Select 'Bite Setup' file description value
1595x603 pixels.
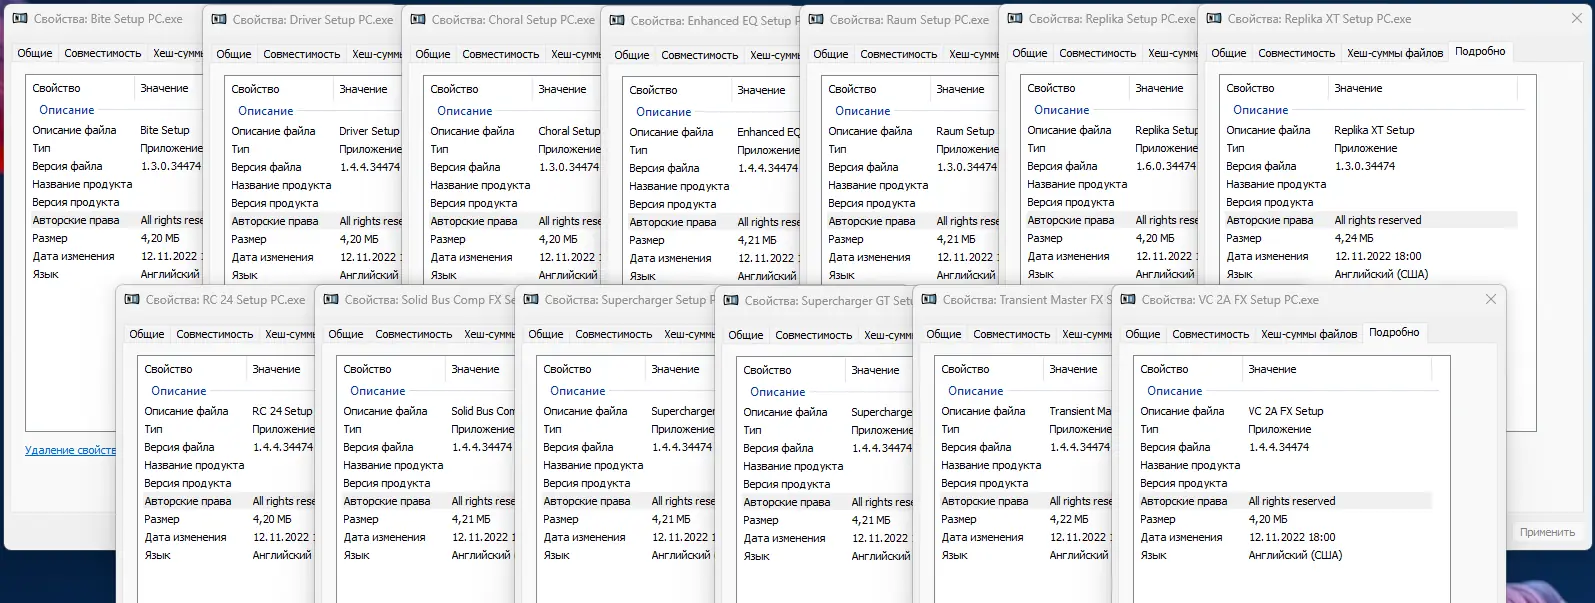tap(164, 130)
